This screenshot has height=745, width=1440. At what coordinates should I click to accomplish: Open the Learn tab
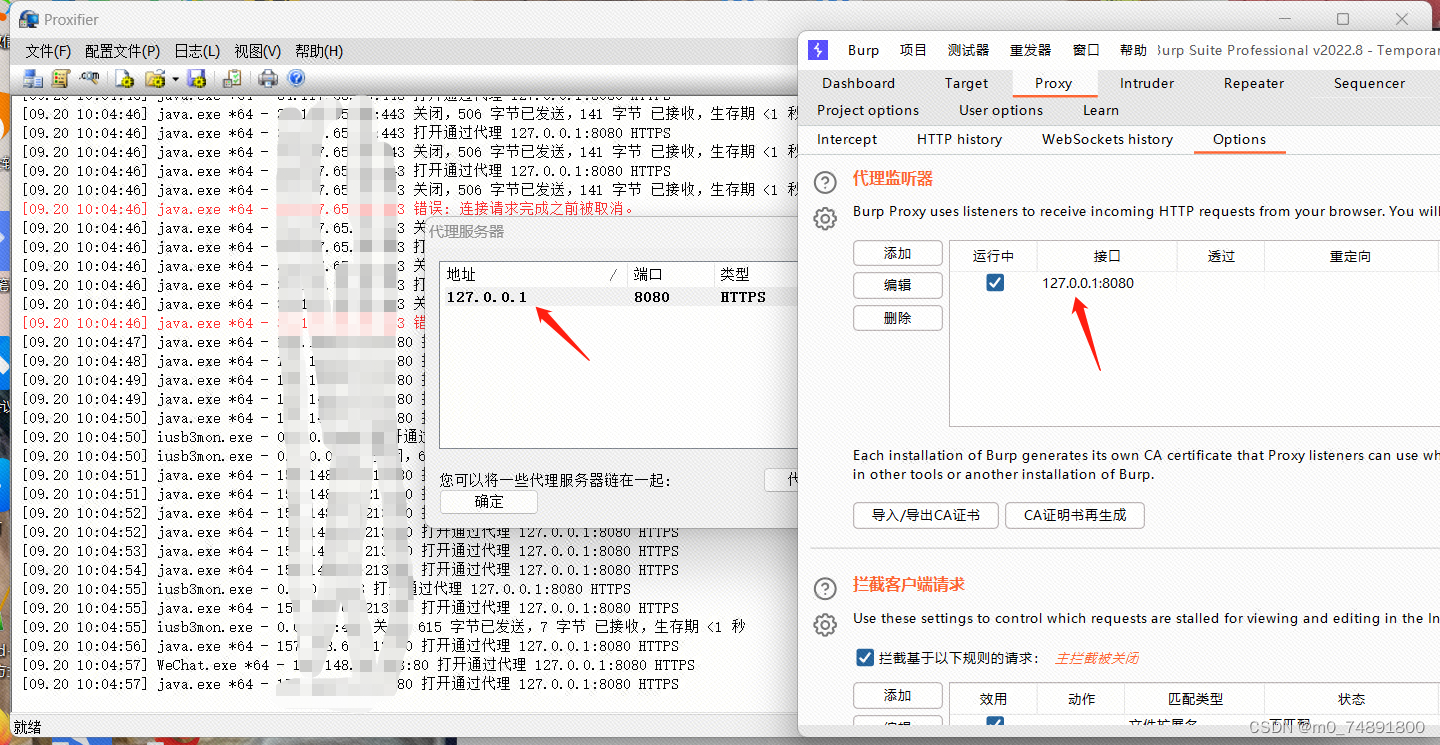coord(1101,110)
